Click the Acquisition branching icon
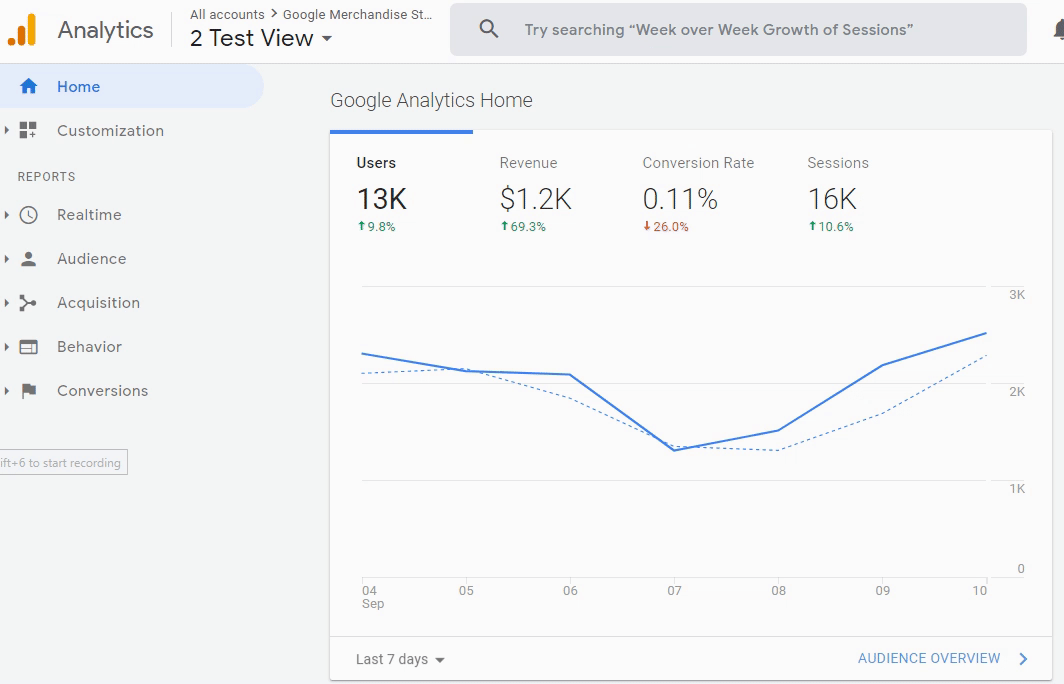 tap(29, 303)
